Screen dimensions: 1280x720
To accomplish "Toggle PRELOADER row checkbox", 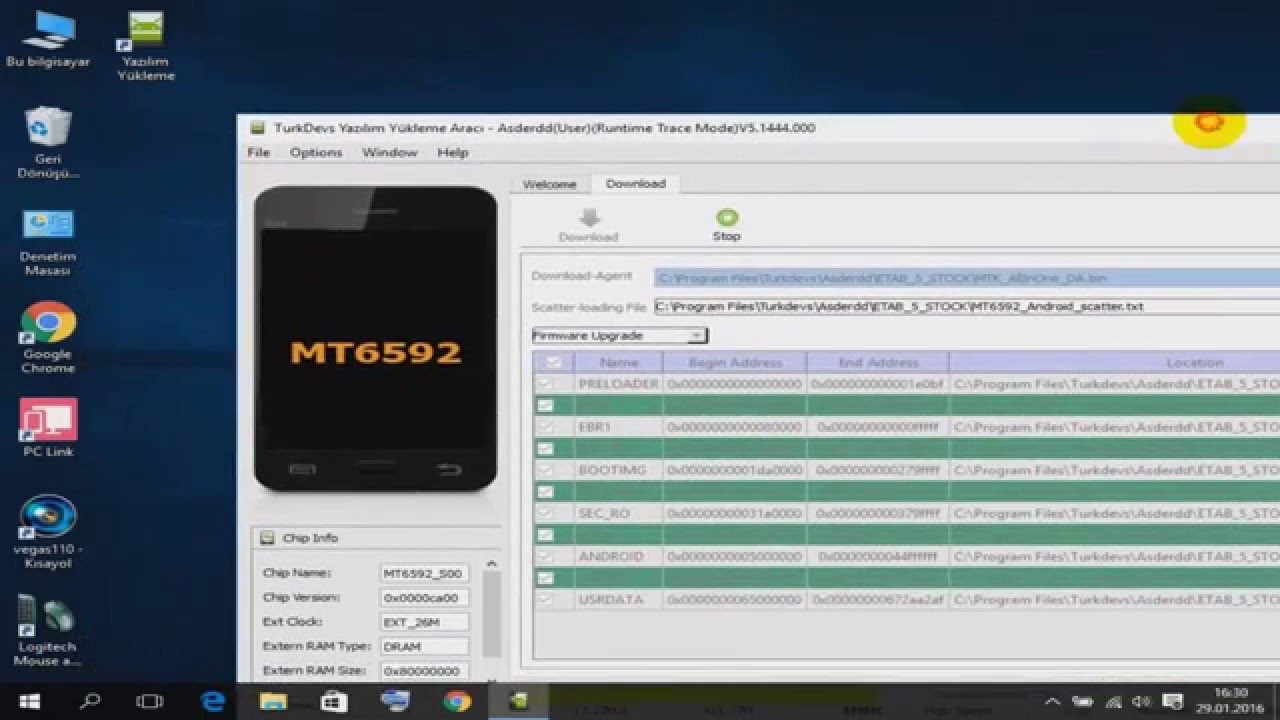I will (545, 384).
